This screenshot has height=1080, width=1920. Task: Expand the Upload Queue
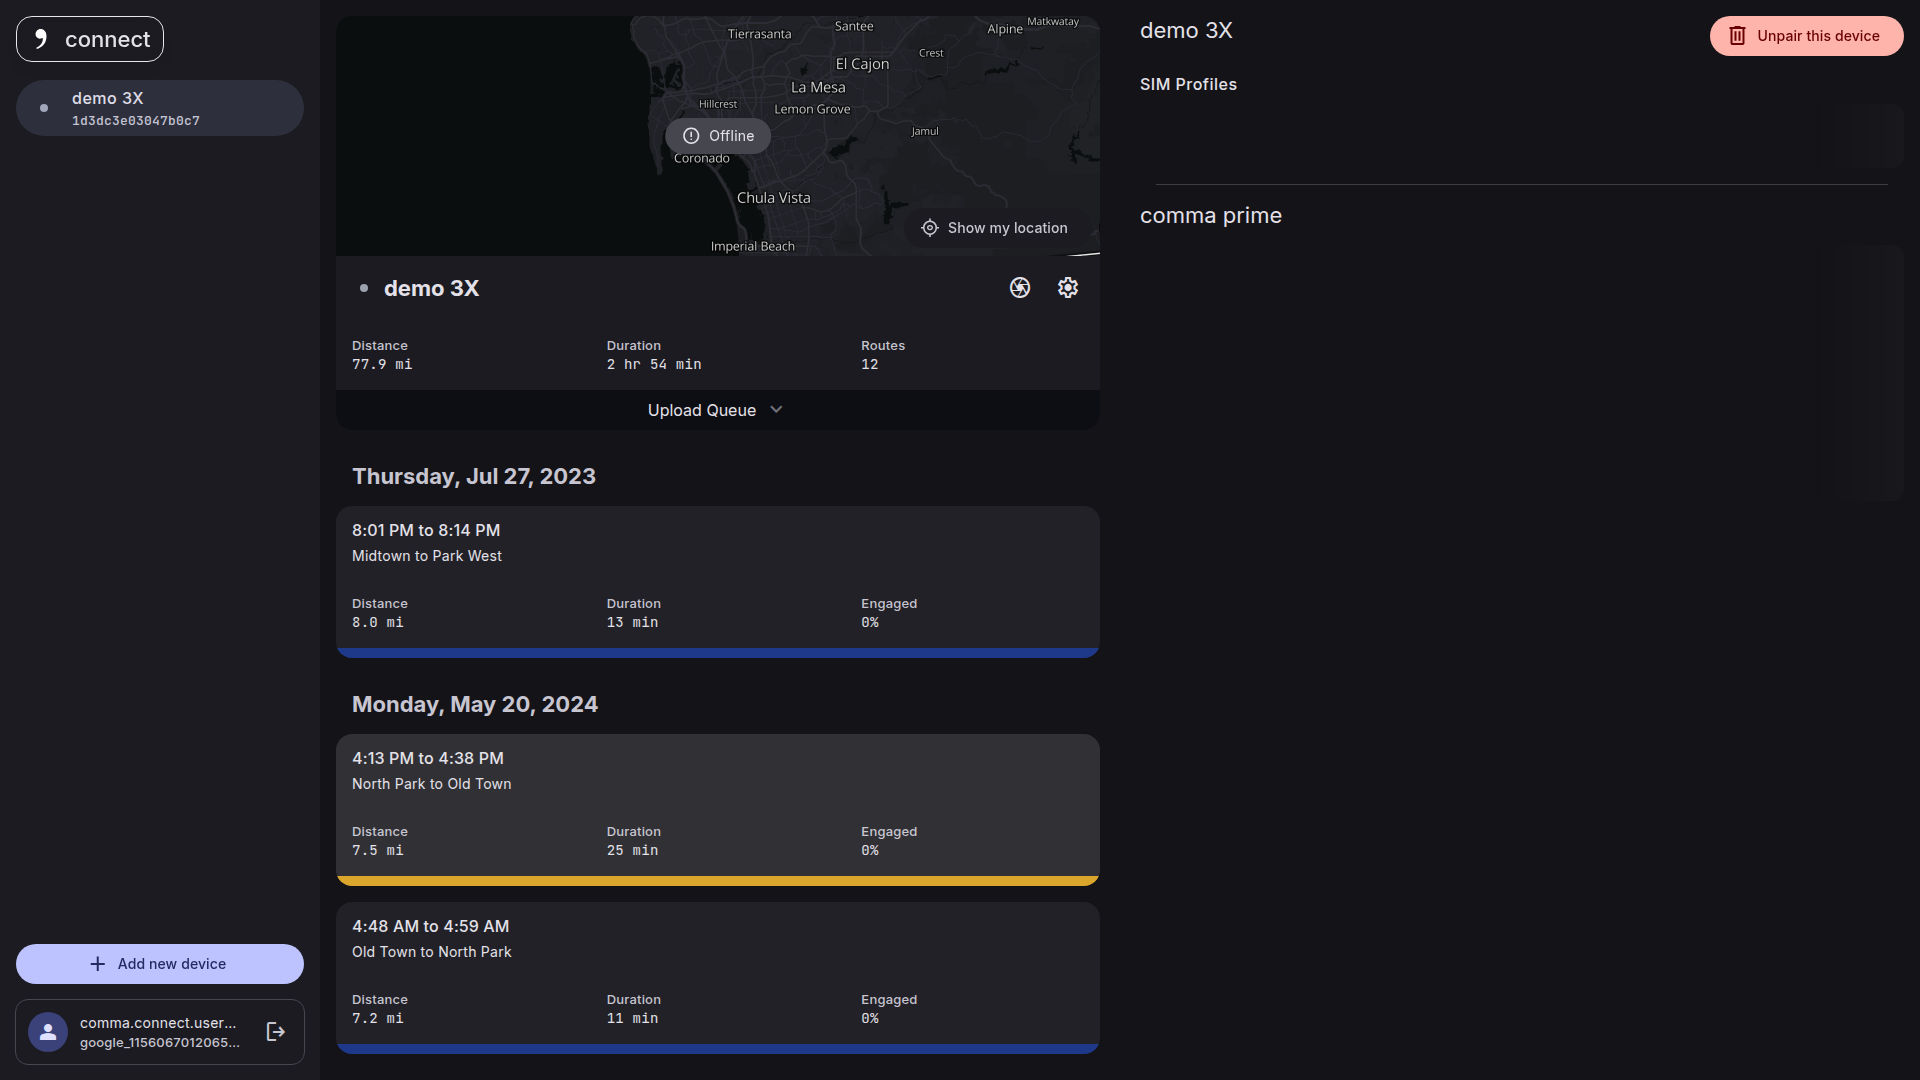702,410
